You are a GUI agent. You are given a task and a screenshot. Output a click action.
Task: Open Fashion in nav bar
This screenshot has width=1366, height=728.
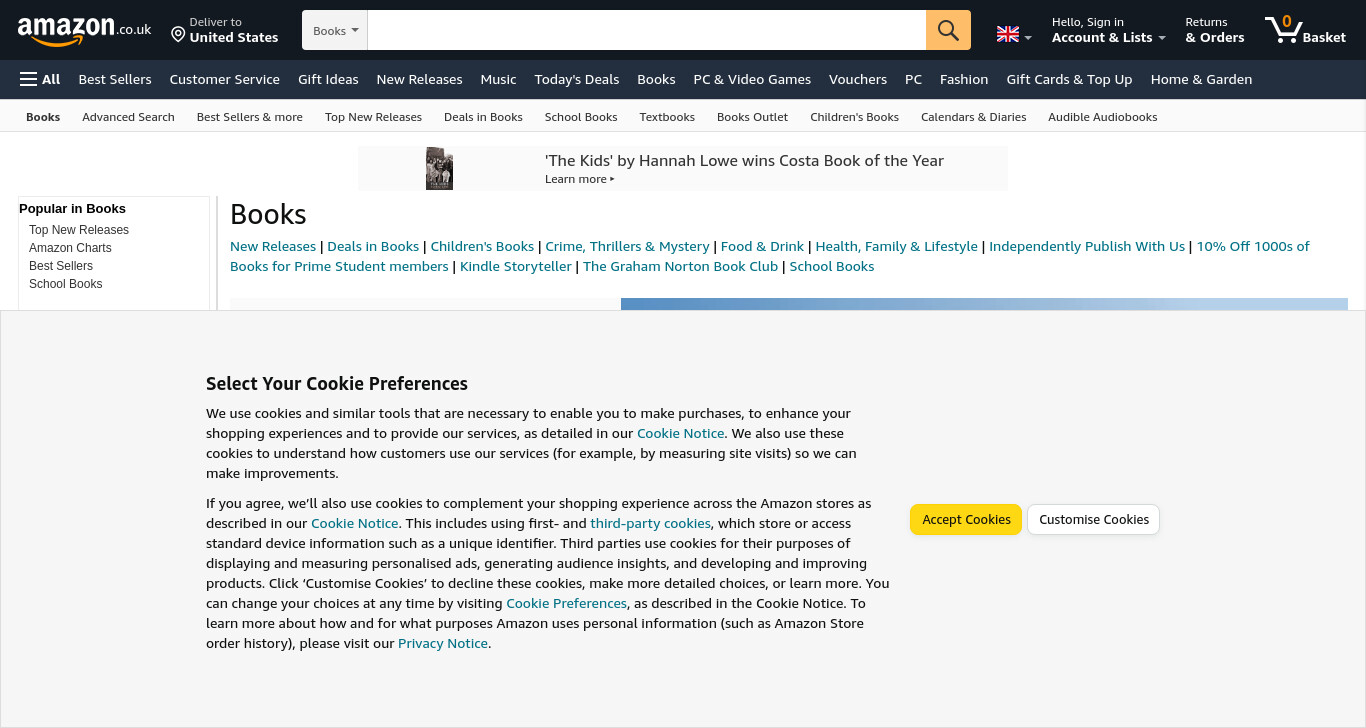(964, 79)
